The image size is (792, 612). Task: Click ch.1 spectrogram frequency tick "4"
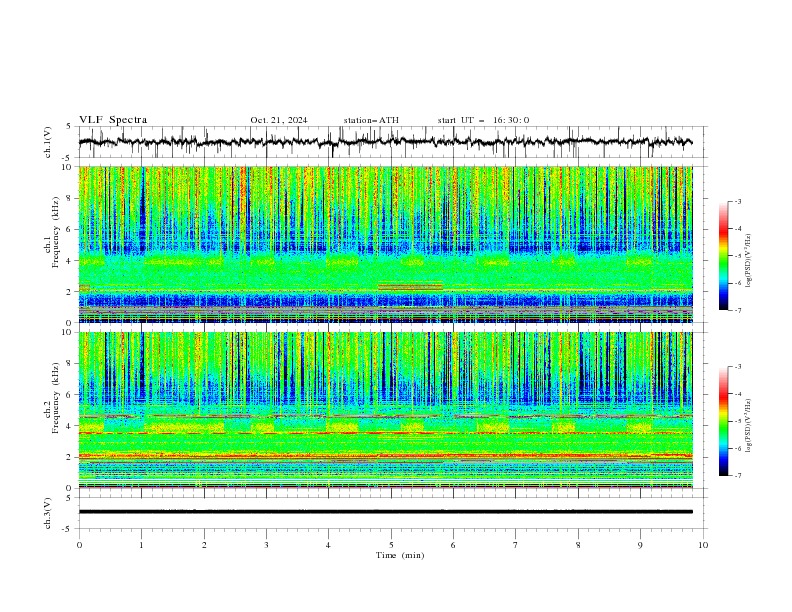[x=70, y=261]
